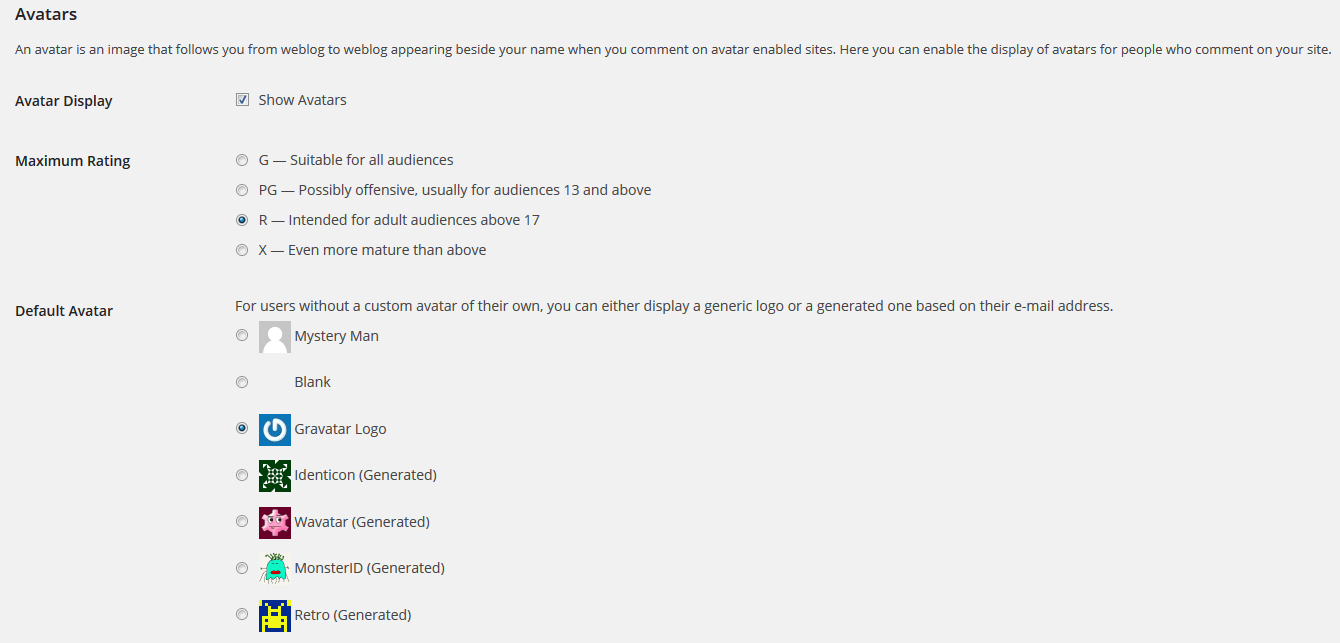Click the Gravatar Logo power icon
The image size is (1340, 643).
[275, 430]
